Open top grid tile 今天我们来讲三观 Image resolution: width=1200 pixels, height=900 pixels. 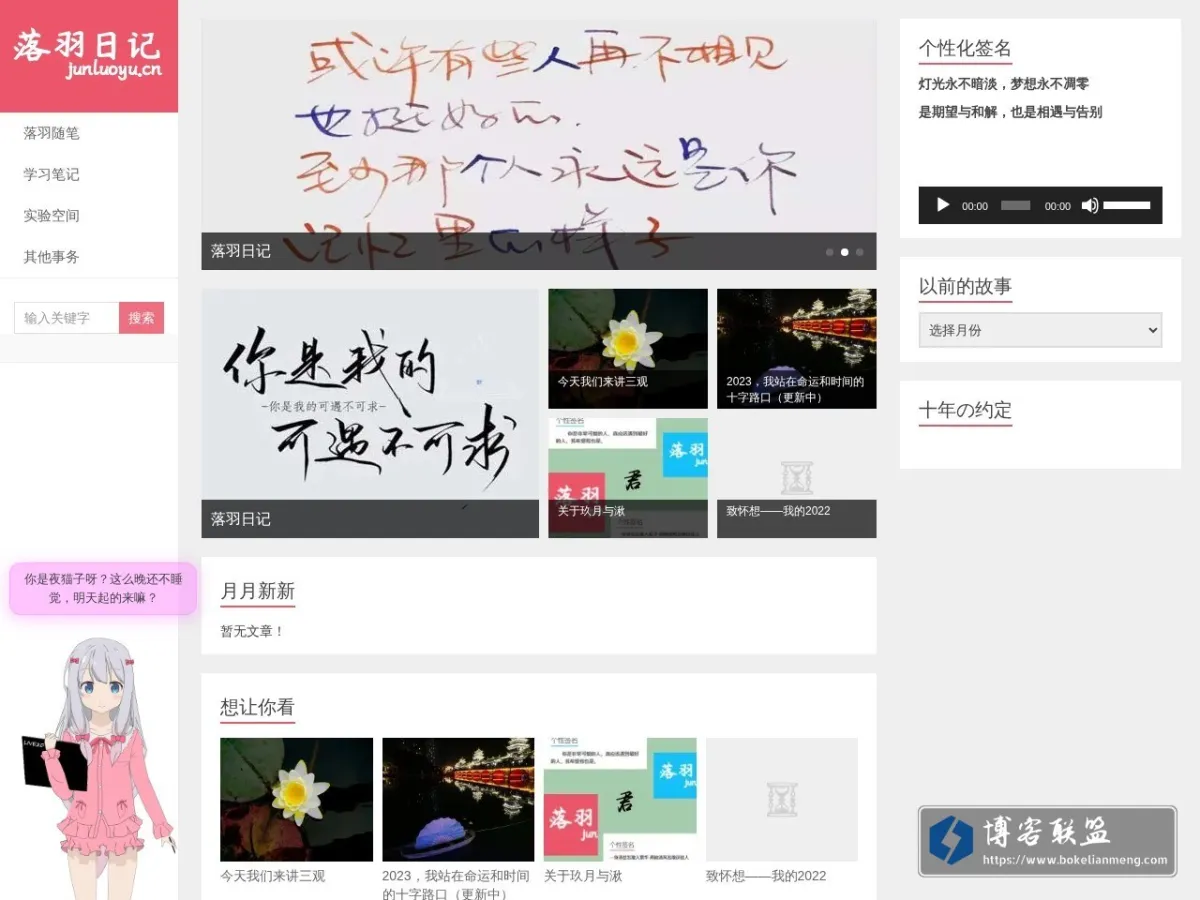click(628, 348)
